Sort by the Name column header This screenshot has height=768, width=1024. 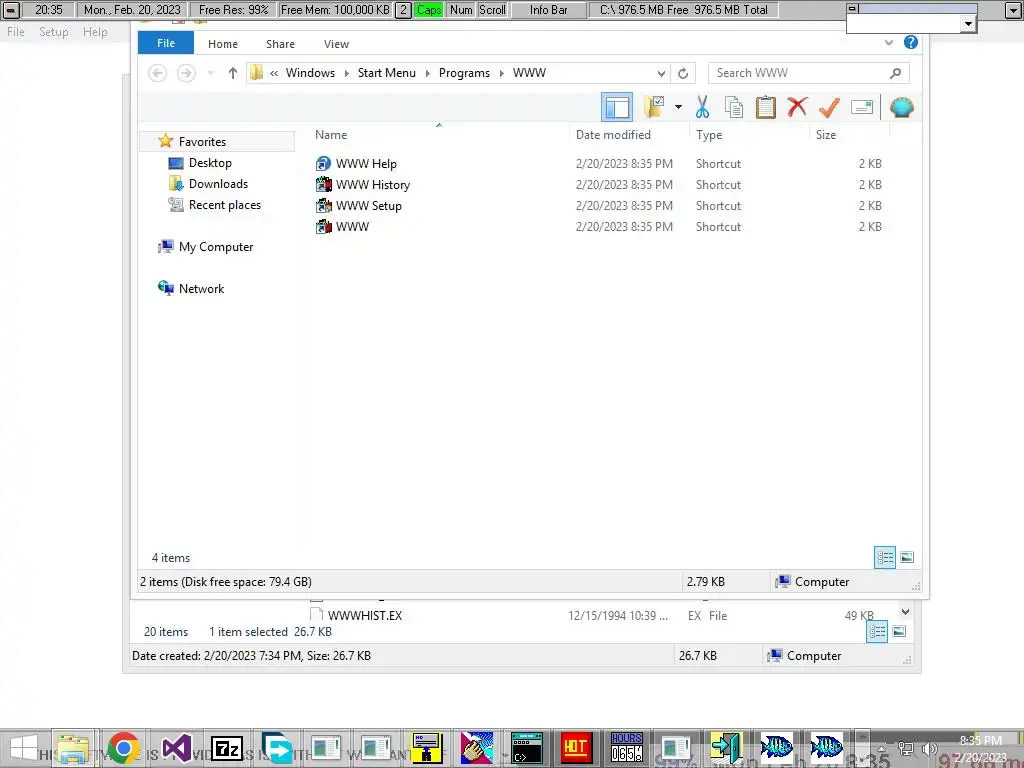tap(331, 135)
